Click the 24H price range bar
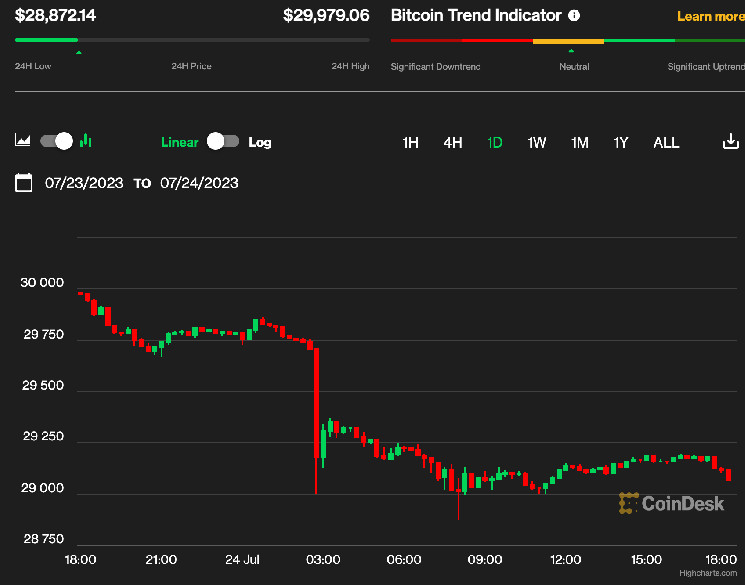Screen dimensions: 745x585 192,40
